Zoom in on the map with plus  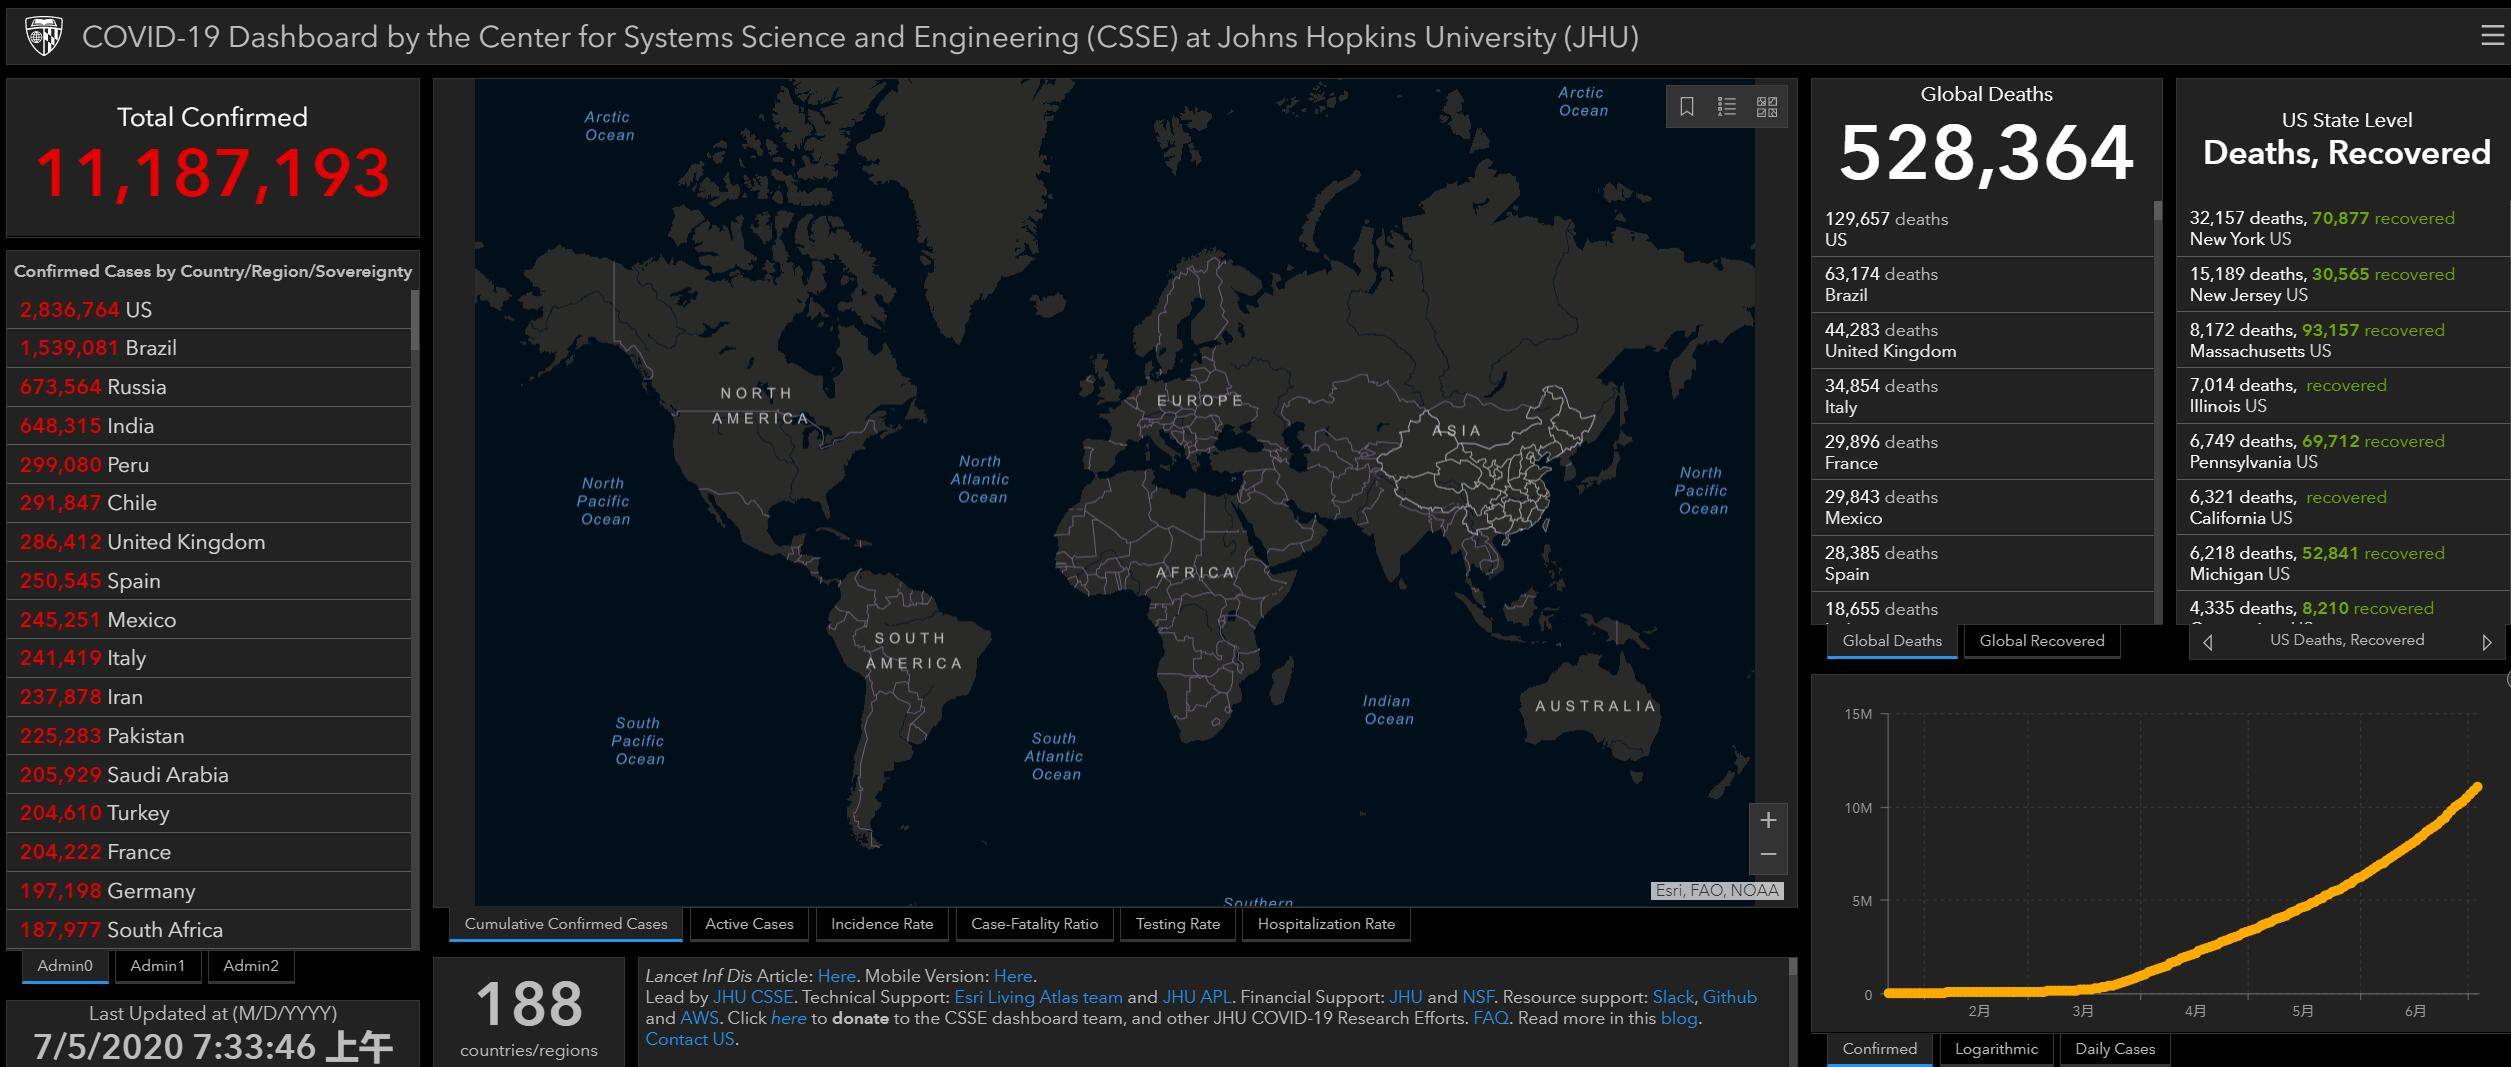point(1768,821)
